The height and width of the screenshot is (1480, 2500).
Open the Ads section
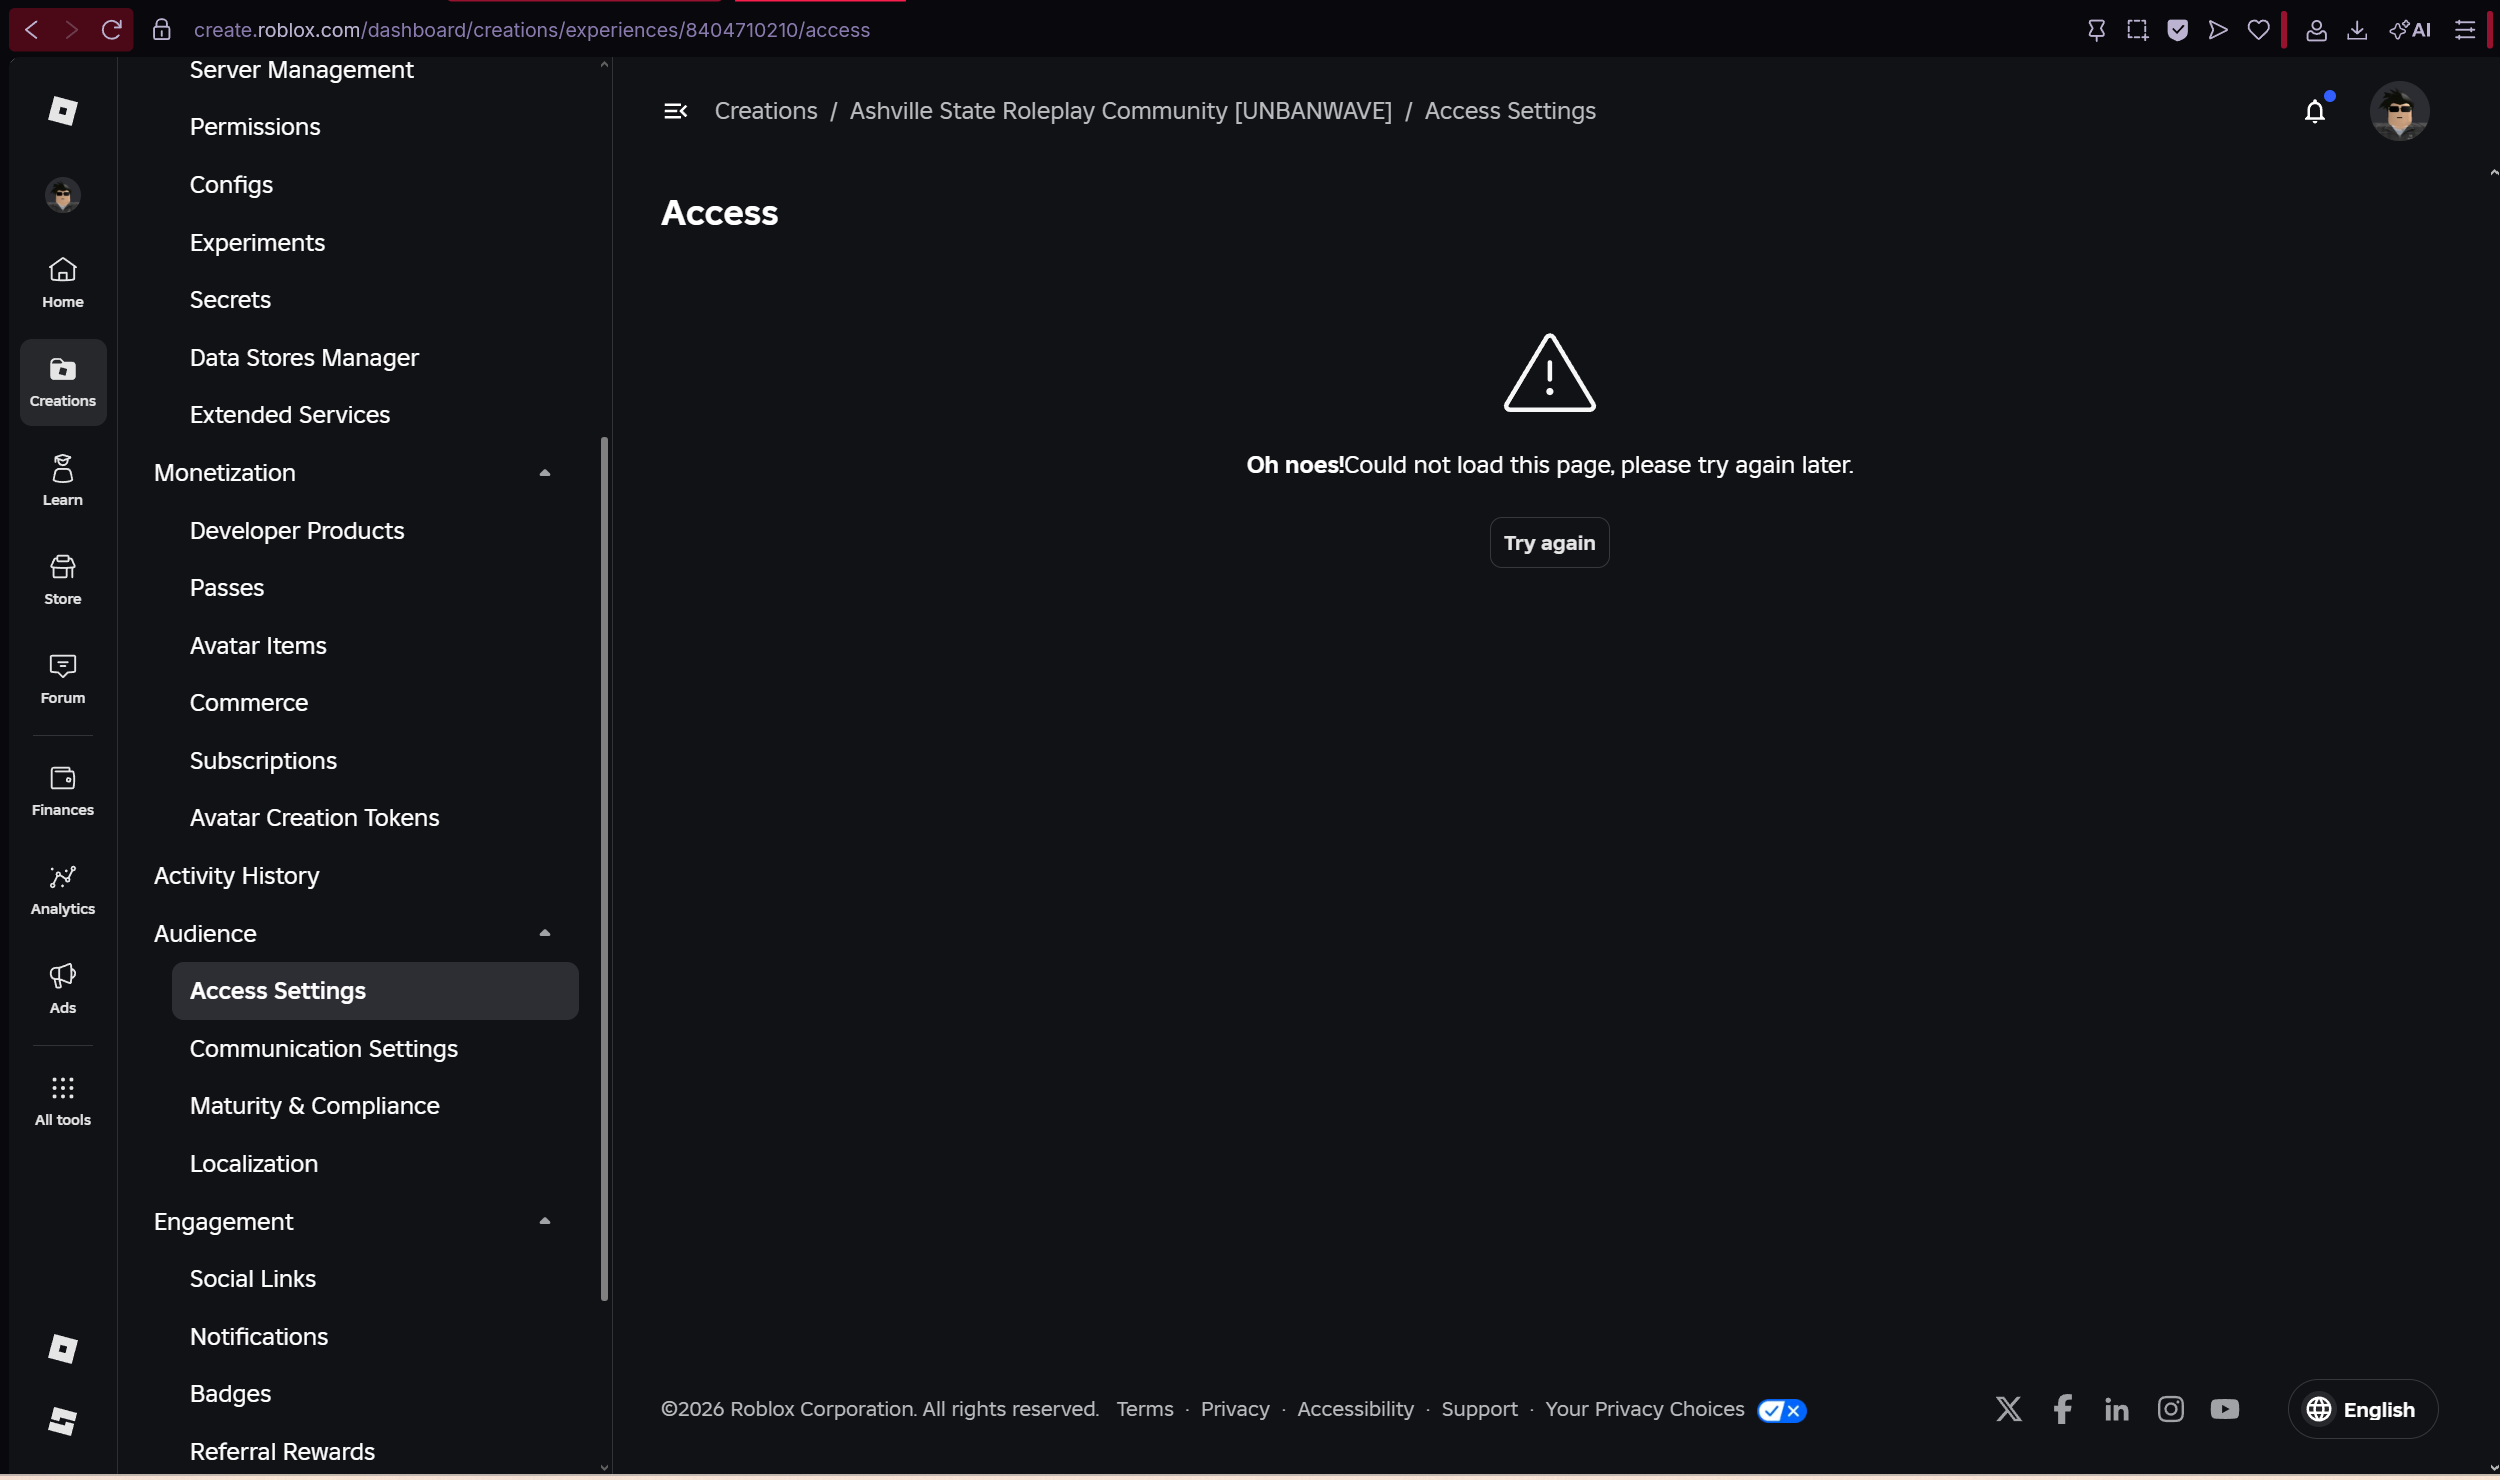(x=62, y=988)
